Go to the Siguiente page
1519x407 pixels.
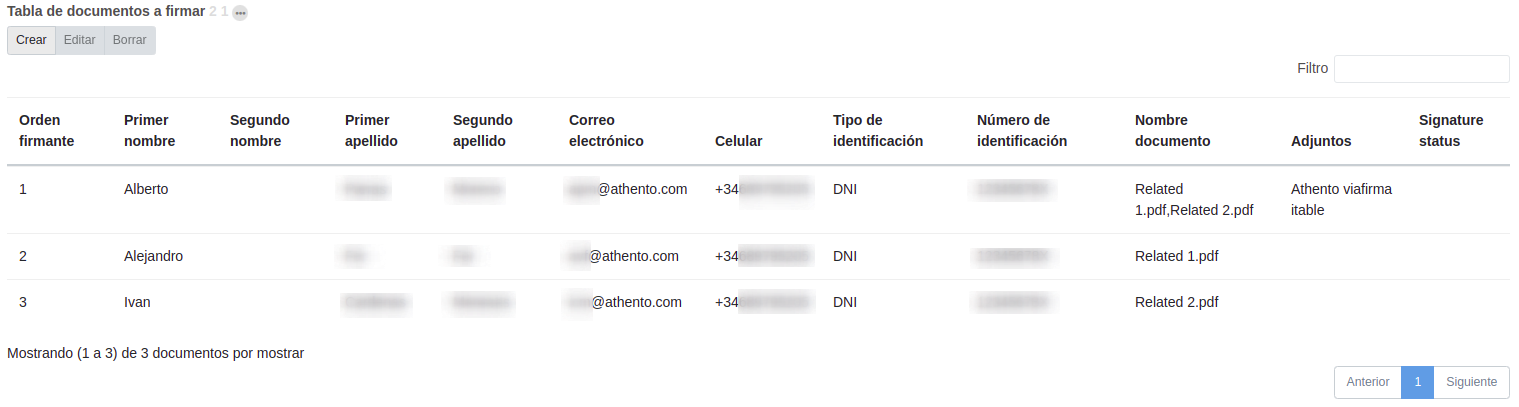click(x=1471, y=382)
